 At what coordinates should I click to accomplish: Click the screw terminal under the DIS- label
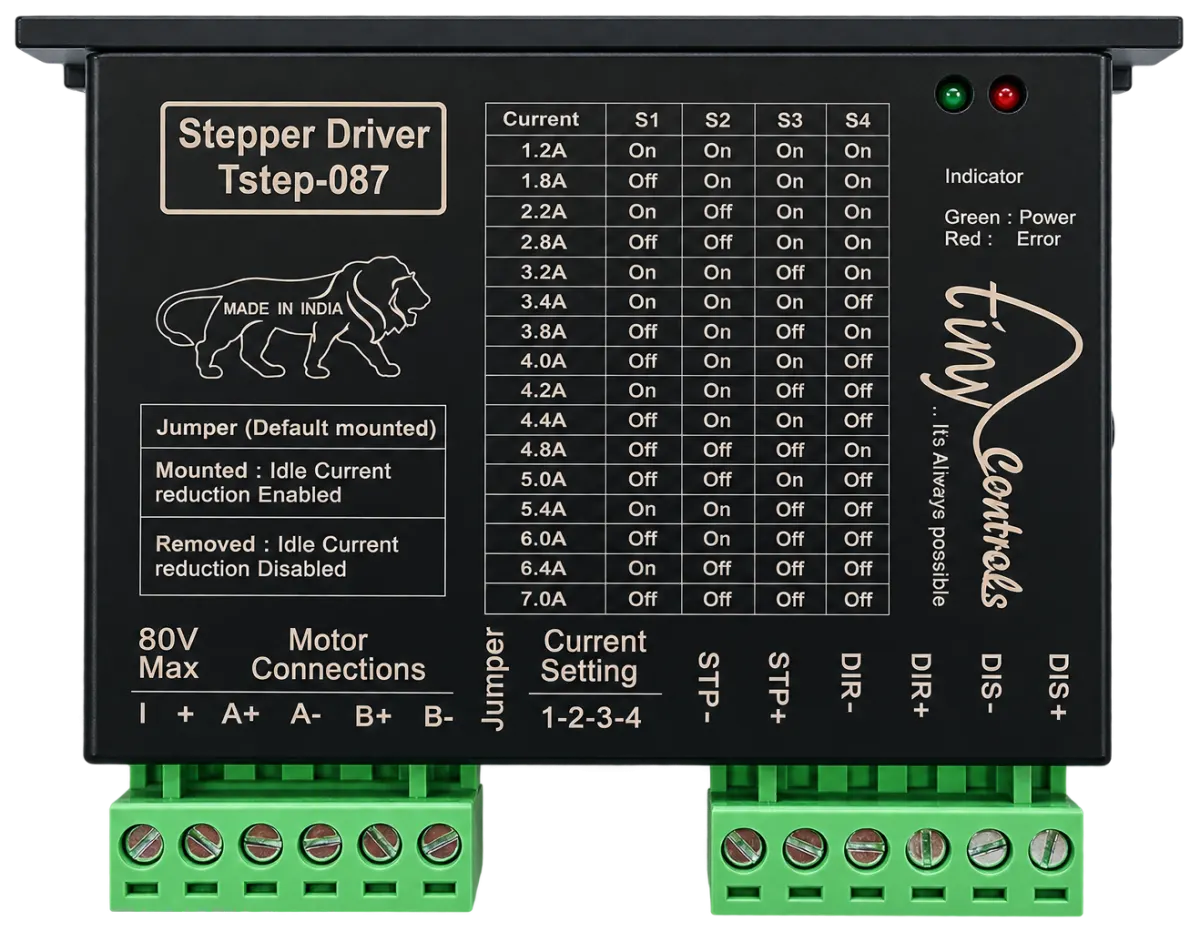988,850
